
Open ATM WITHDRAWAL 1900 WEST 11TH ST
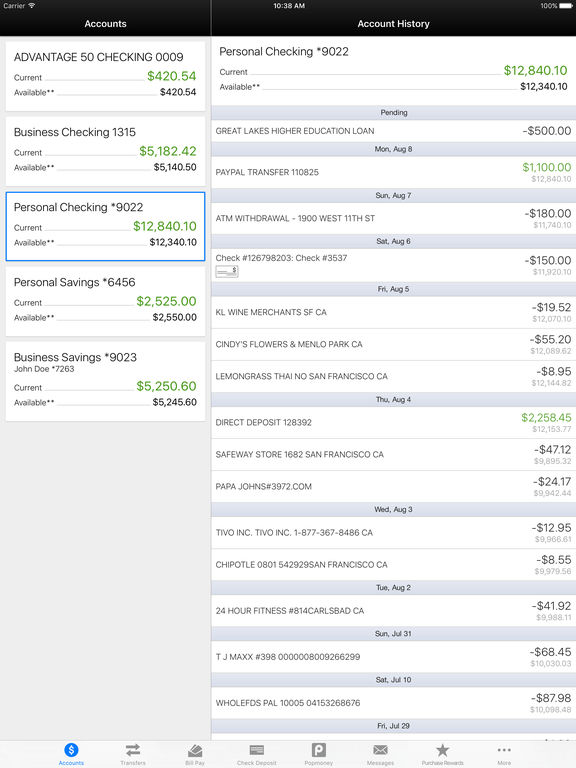pos(393,218)
